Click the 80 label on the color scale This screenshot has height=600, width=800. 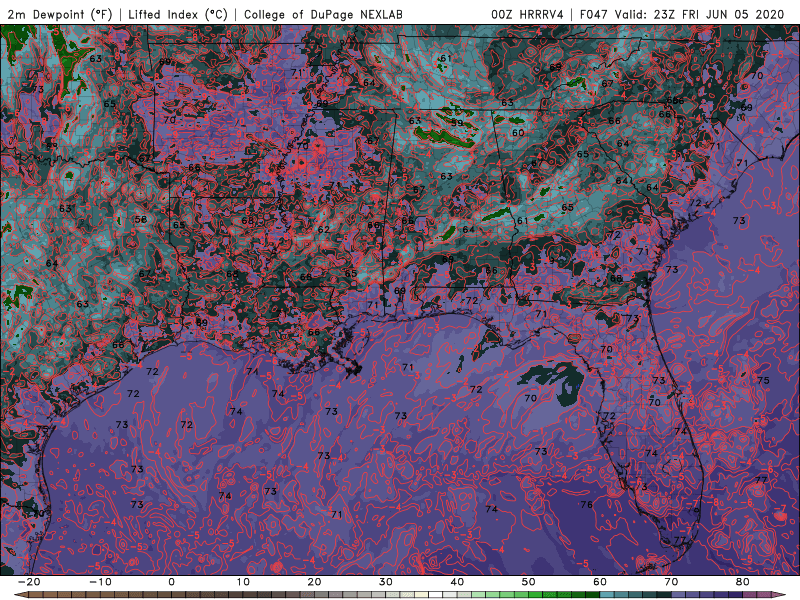(x=743, y=582)
